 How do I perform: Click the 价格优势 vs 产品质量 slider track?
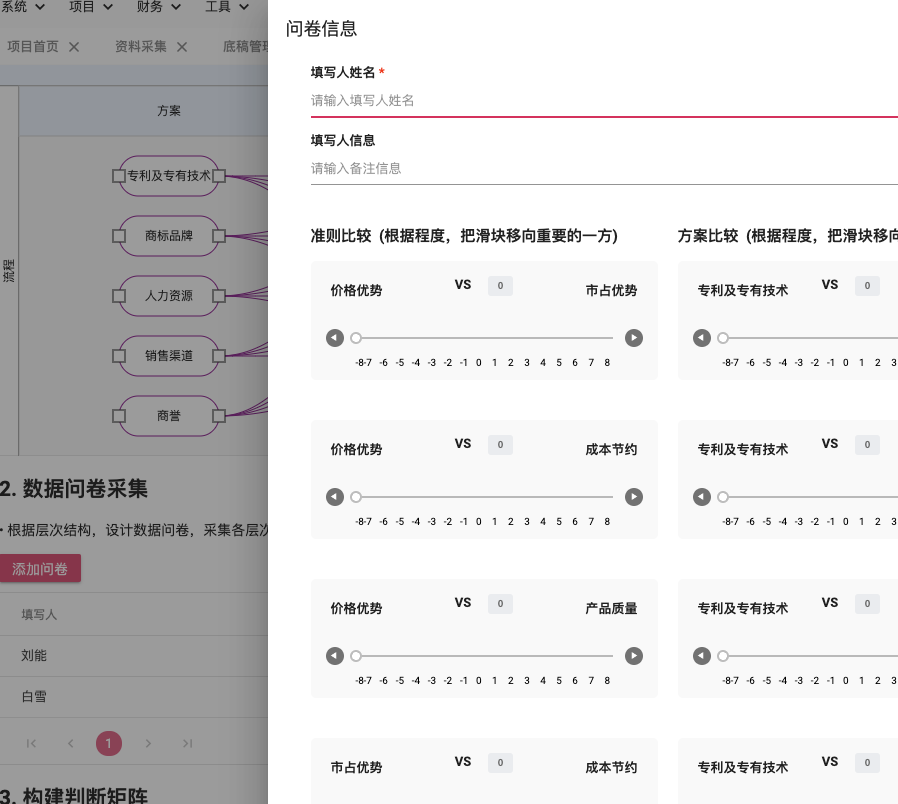tap(484, 656)
